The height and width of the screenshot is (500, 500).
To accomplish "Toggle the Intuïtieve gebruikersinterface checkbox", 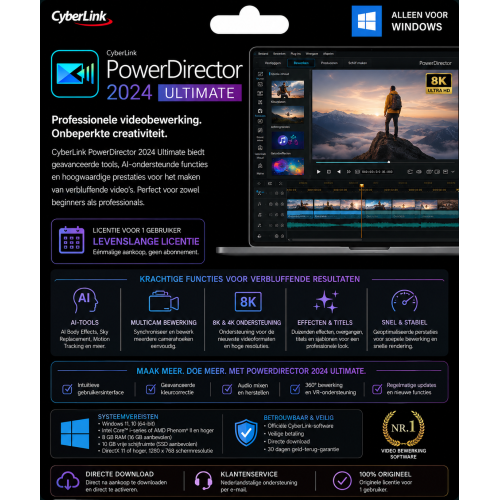I will 67,389.
